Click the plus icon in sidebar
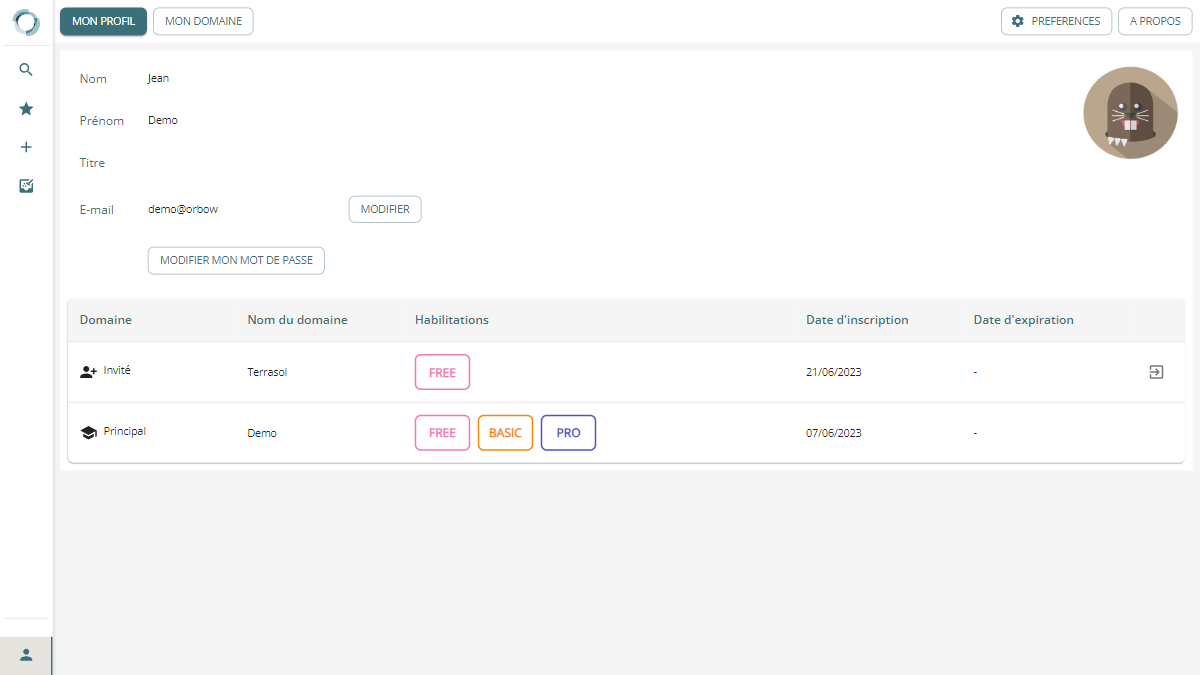The image size is (1200, 675). point(26,147)
